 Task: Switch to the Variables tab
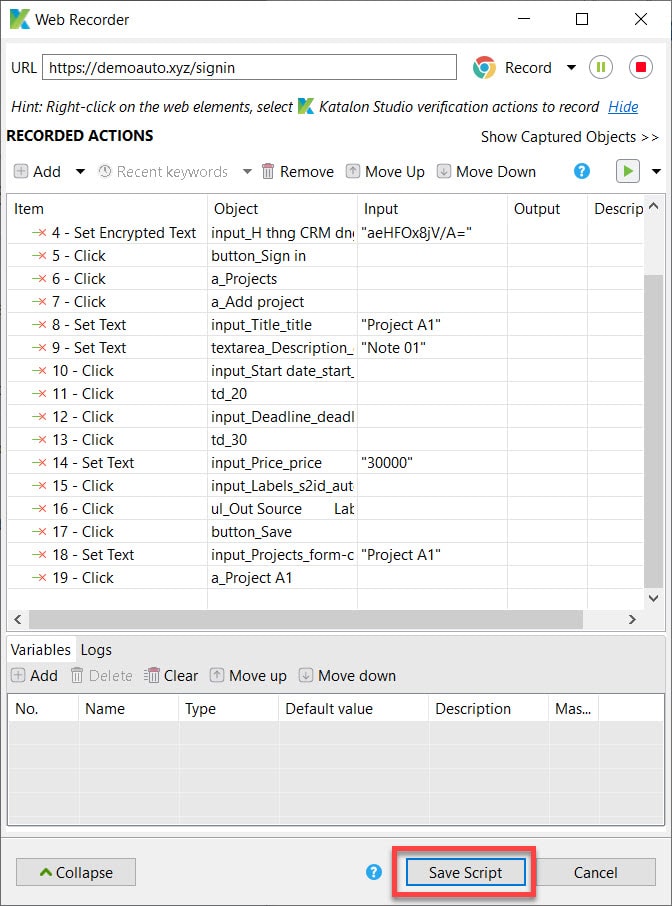click(40, 649)
